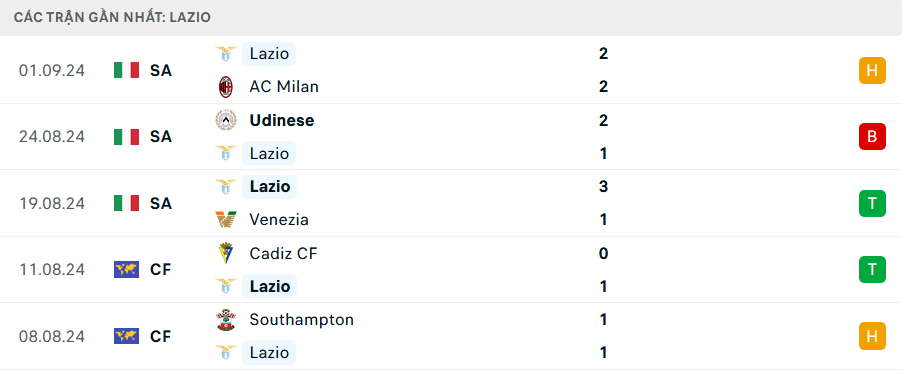The height and width of the screenshot is (370, 905).
Task: Open the Cadiz CF team link
Action: click(283, 253)
